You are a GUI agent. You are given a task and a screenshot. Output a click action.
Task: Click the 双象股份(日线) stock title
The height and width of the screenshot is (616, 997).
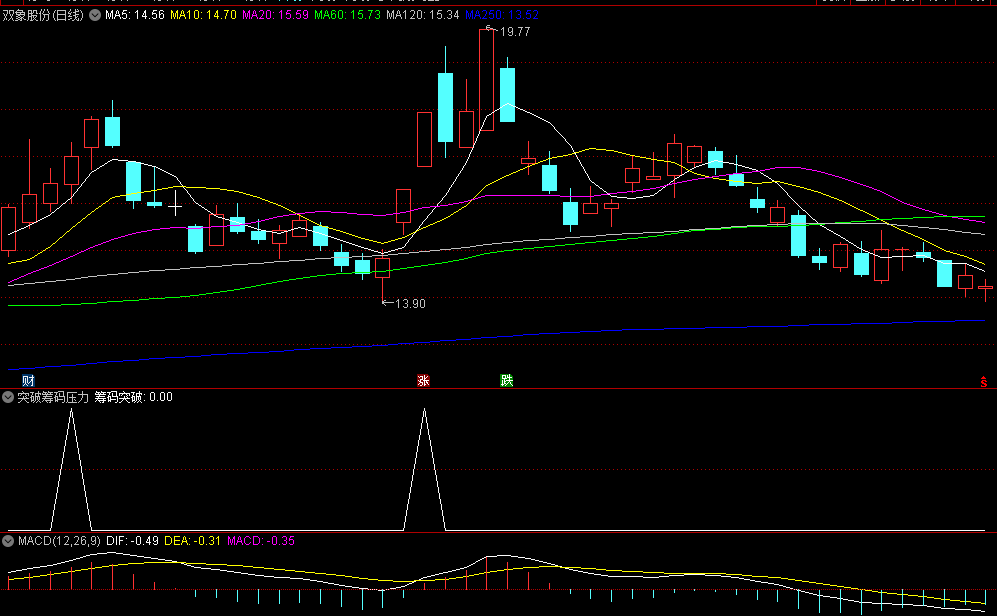pyautogui.click(x=43, y=15)
